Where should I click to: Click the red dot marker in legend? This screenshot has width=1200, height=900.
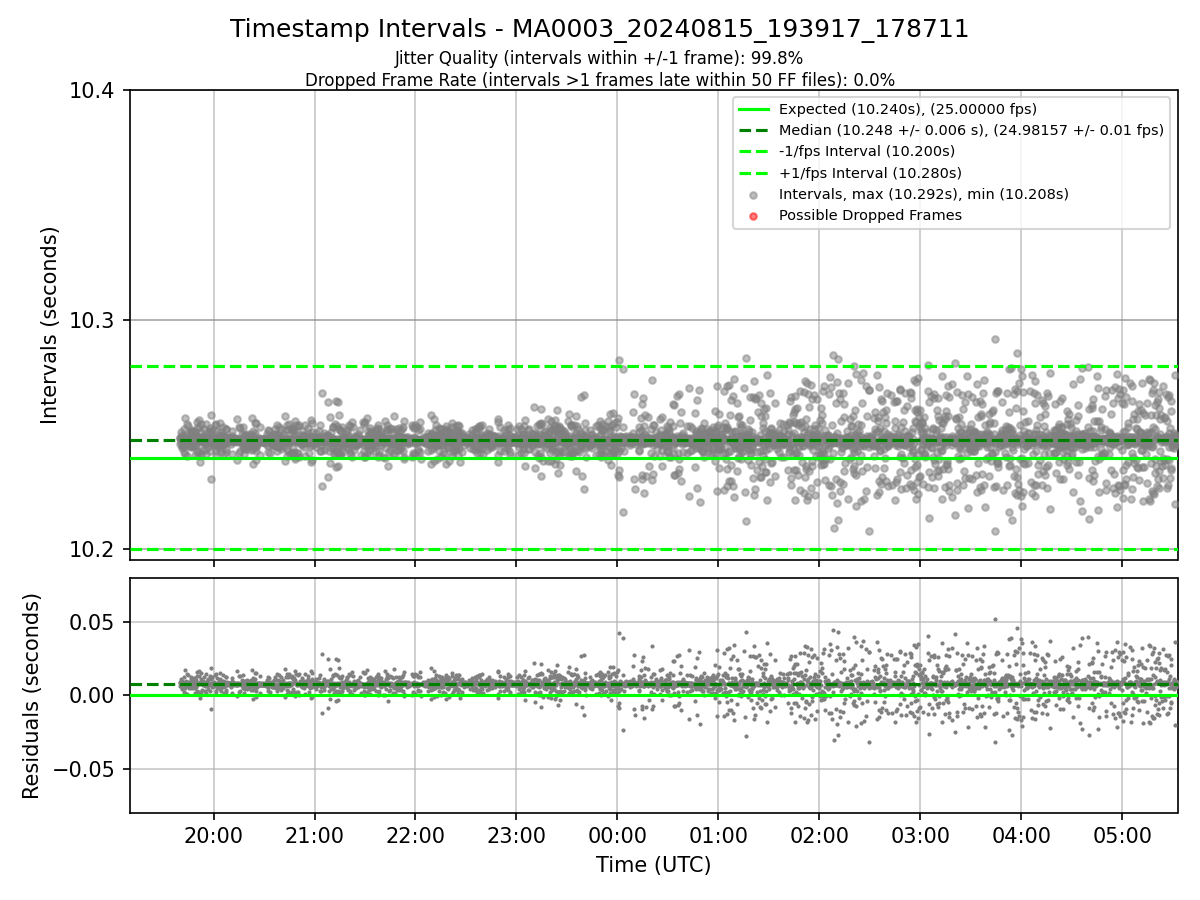(754, 216)
